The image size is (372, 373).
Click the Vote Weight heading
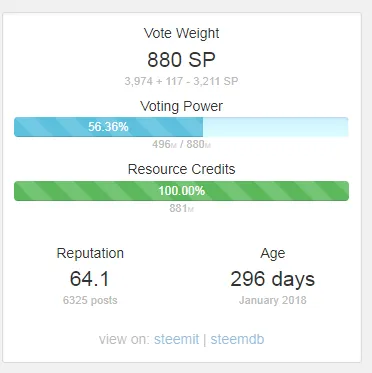(x=181, y=33)
